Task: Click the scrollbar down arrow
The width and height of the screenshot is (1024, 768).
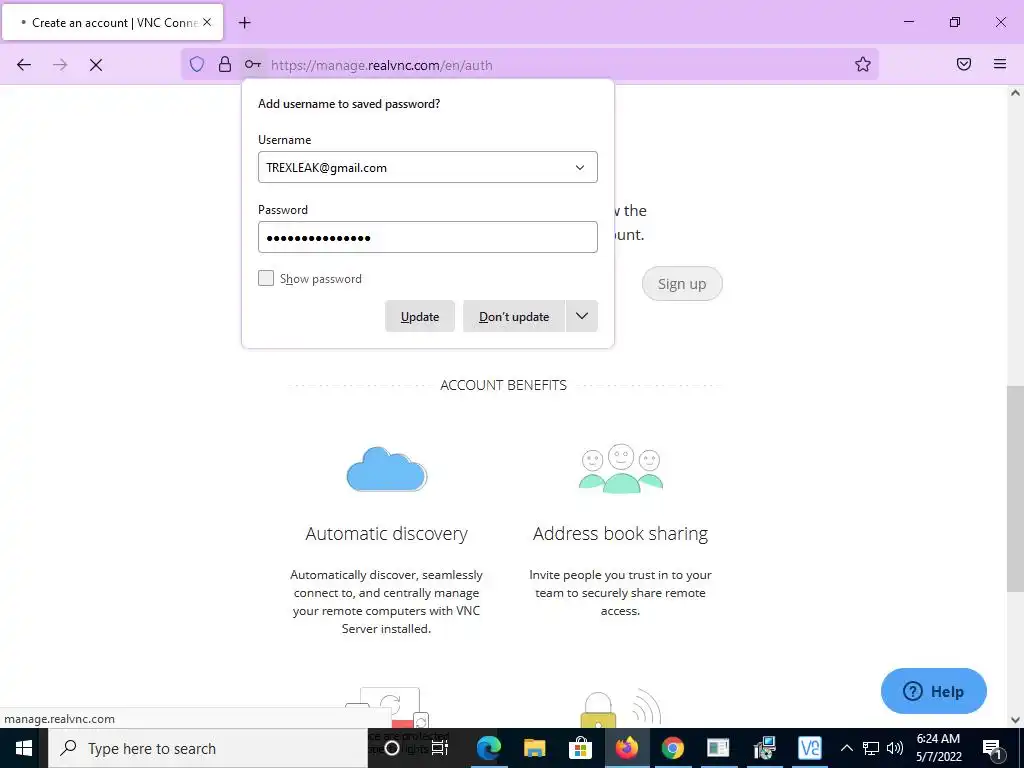Action: [x=1015, y=720]
